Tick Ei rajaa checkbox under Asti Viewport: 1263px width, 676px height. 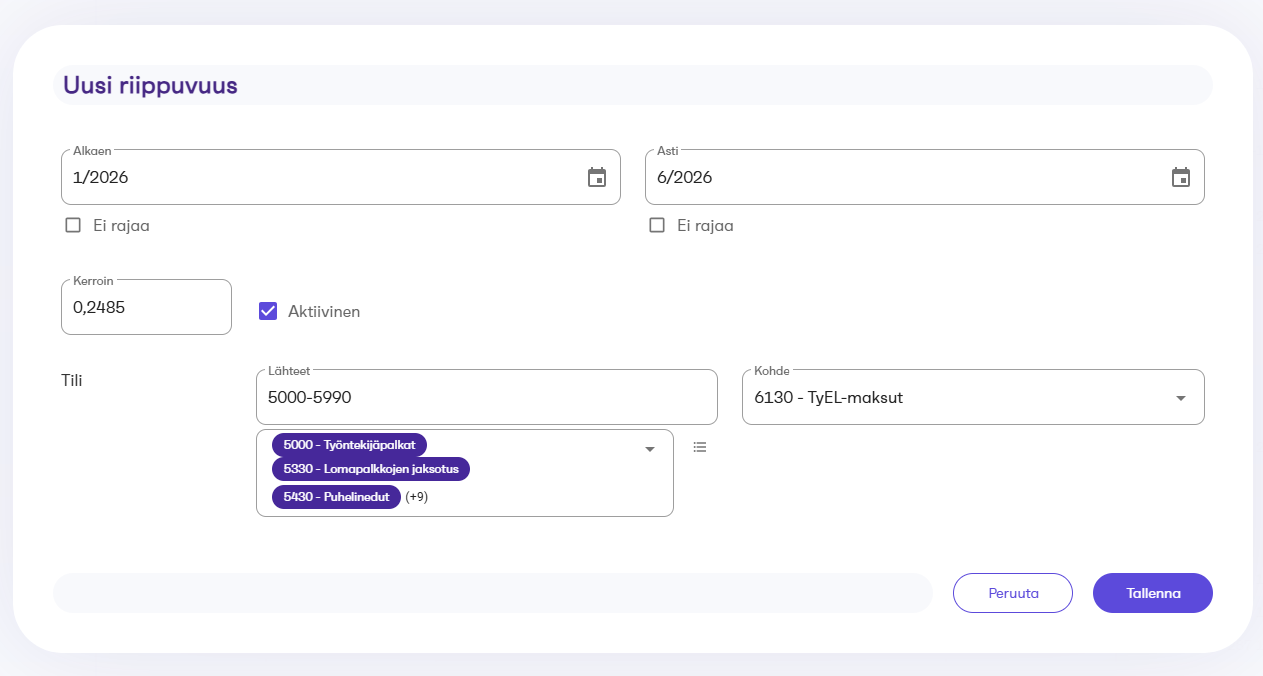[657, 225]
